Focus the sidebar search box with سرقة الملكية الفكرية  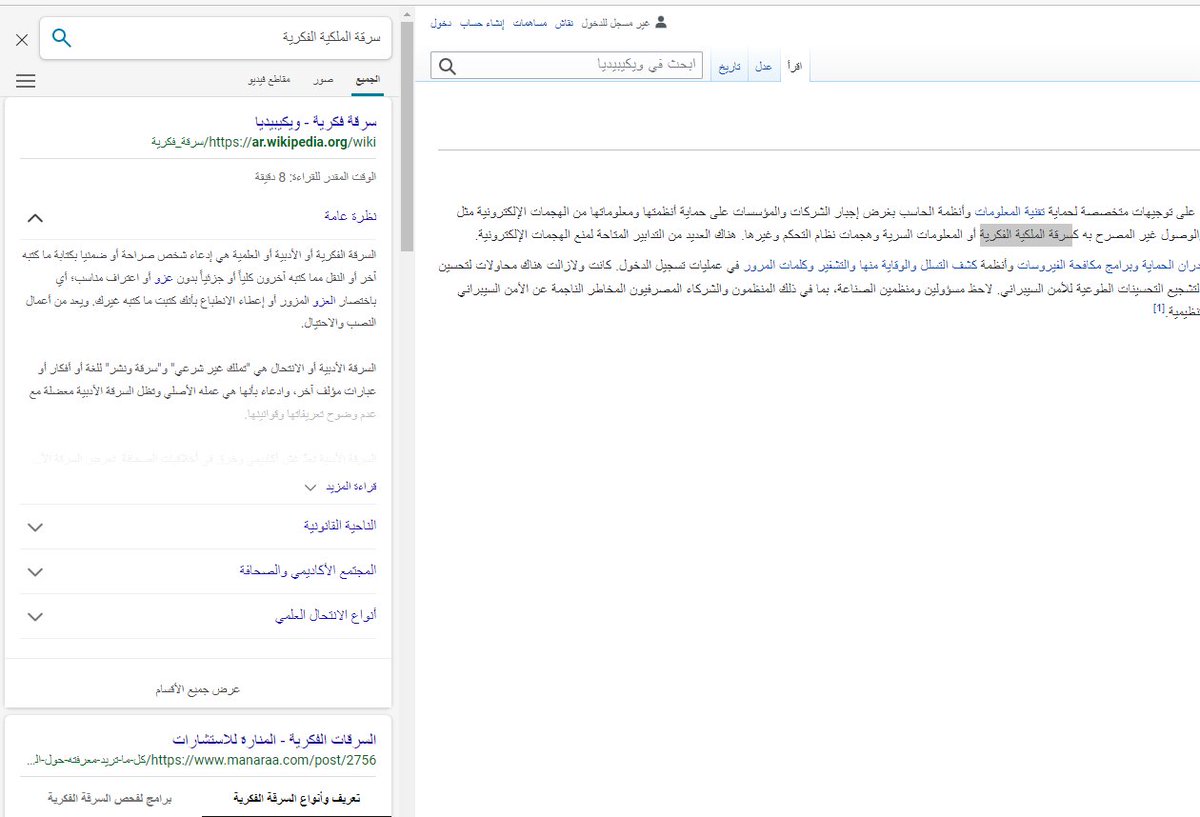coord(216,38)
